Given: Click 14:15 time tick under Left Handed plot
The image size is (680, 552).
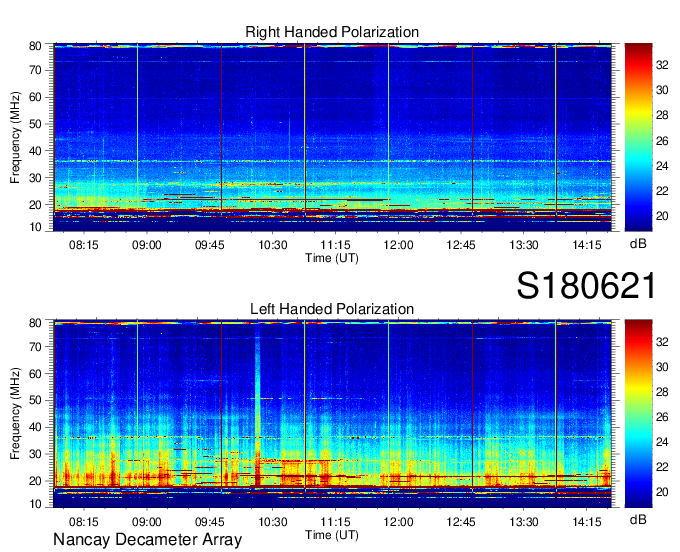Looking at the screenshot, I should (x=587, y=522).
